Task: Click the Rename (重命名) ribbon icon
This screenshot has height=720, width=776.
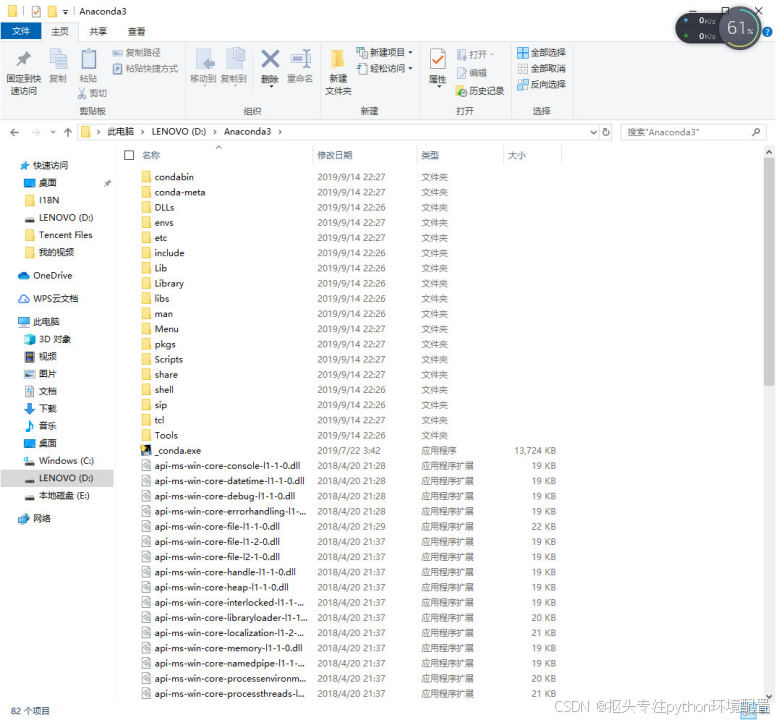Action: 300,60
